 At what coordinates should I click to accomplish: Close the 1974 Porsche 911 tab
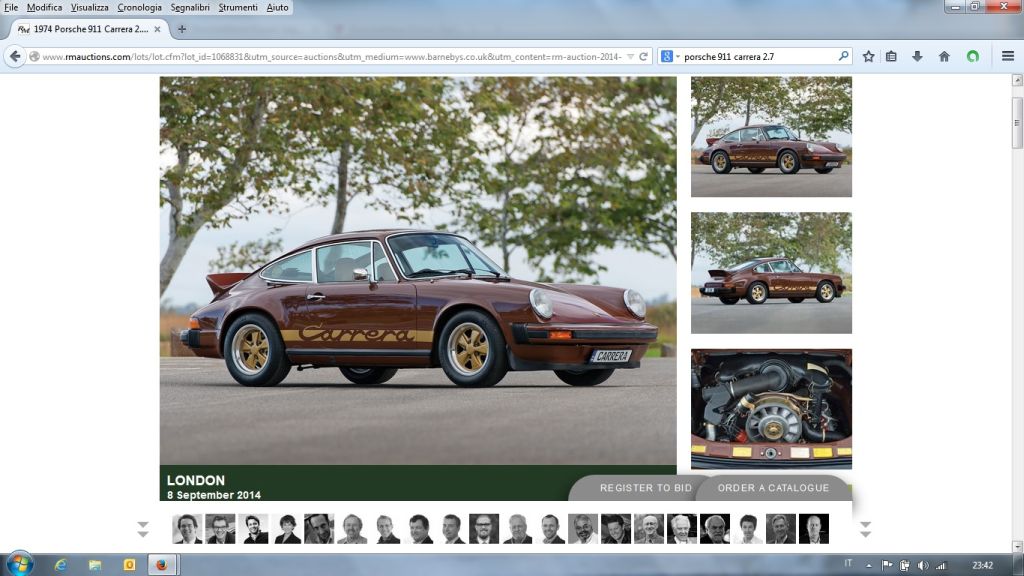(x=157, y=29)
